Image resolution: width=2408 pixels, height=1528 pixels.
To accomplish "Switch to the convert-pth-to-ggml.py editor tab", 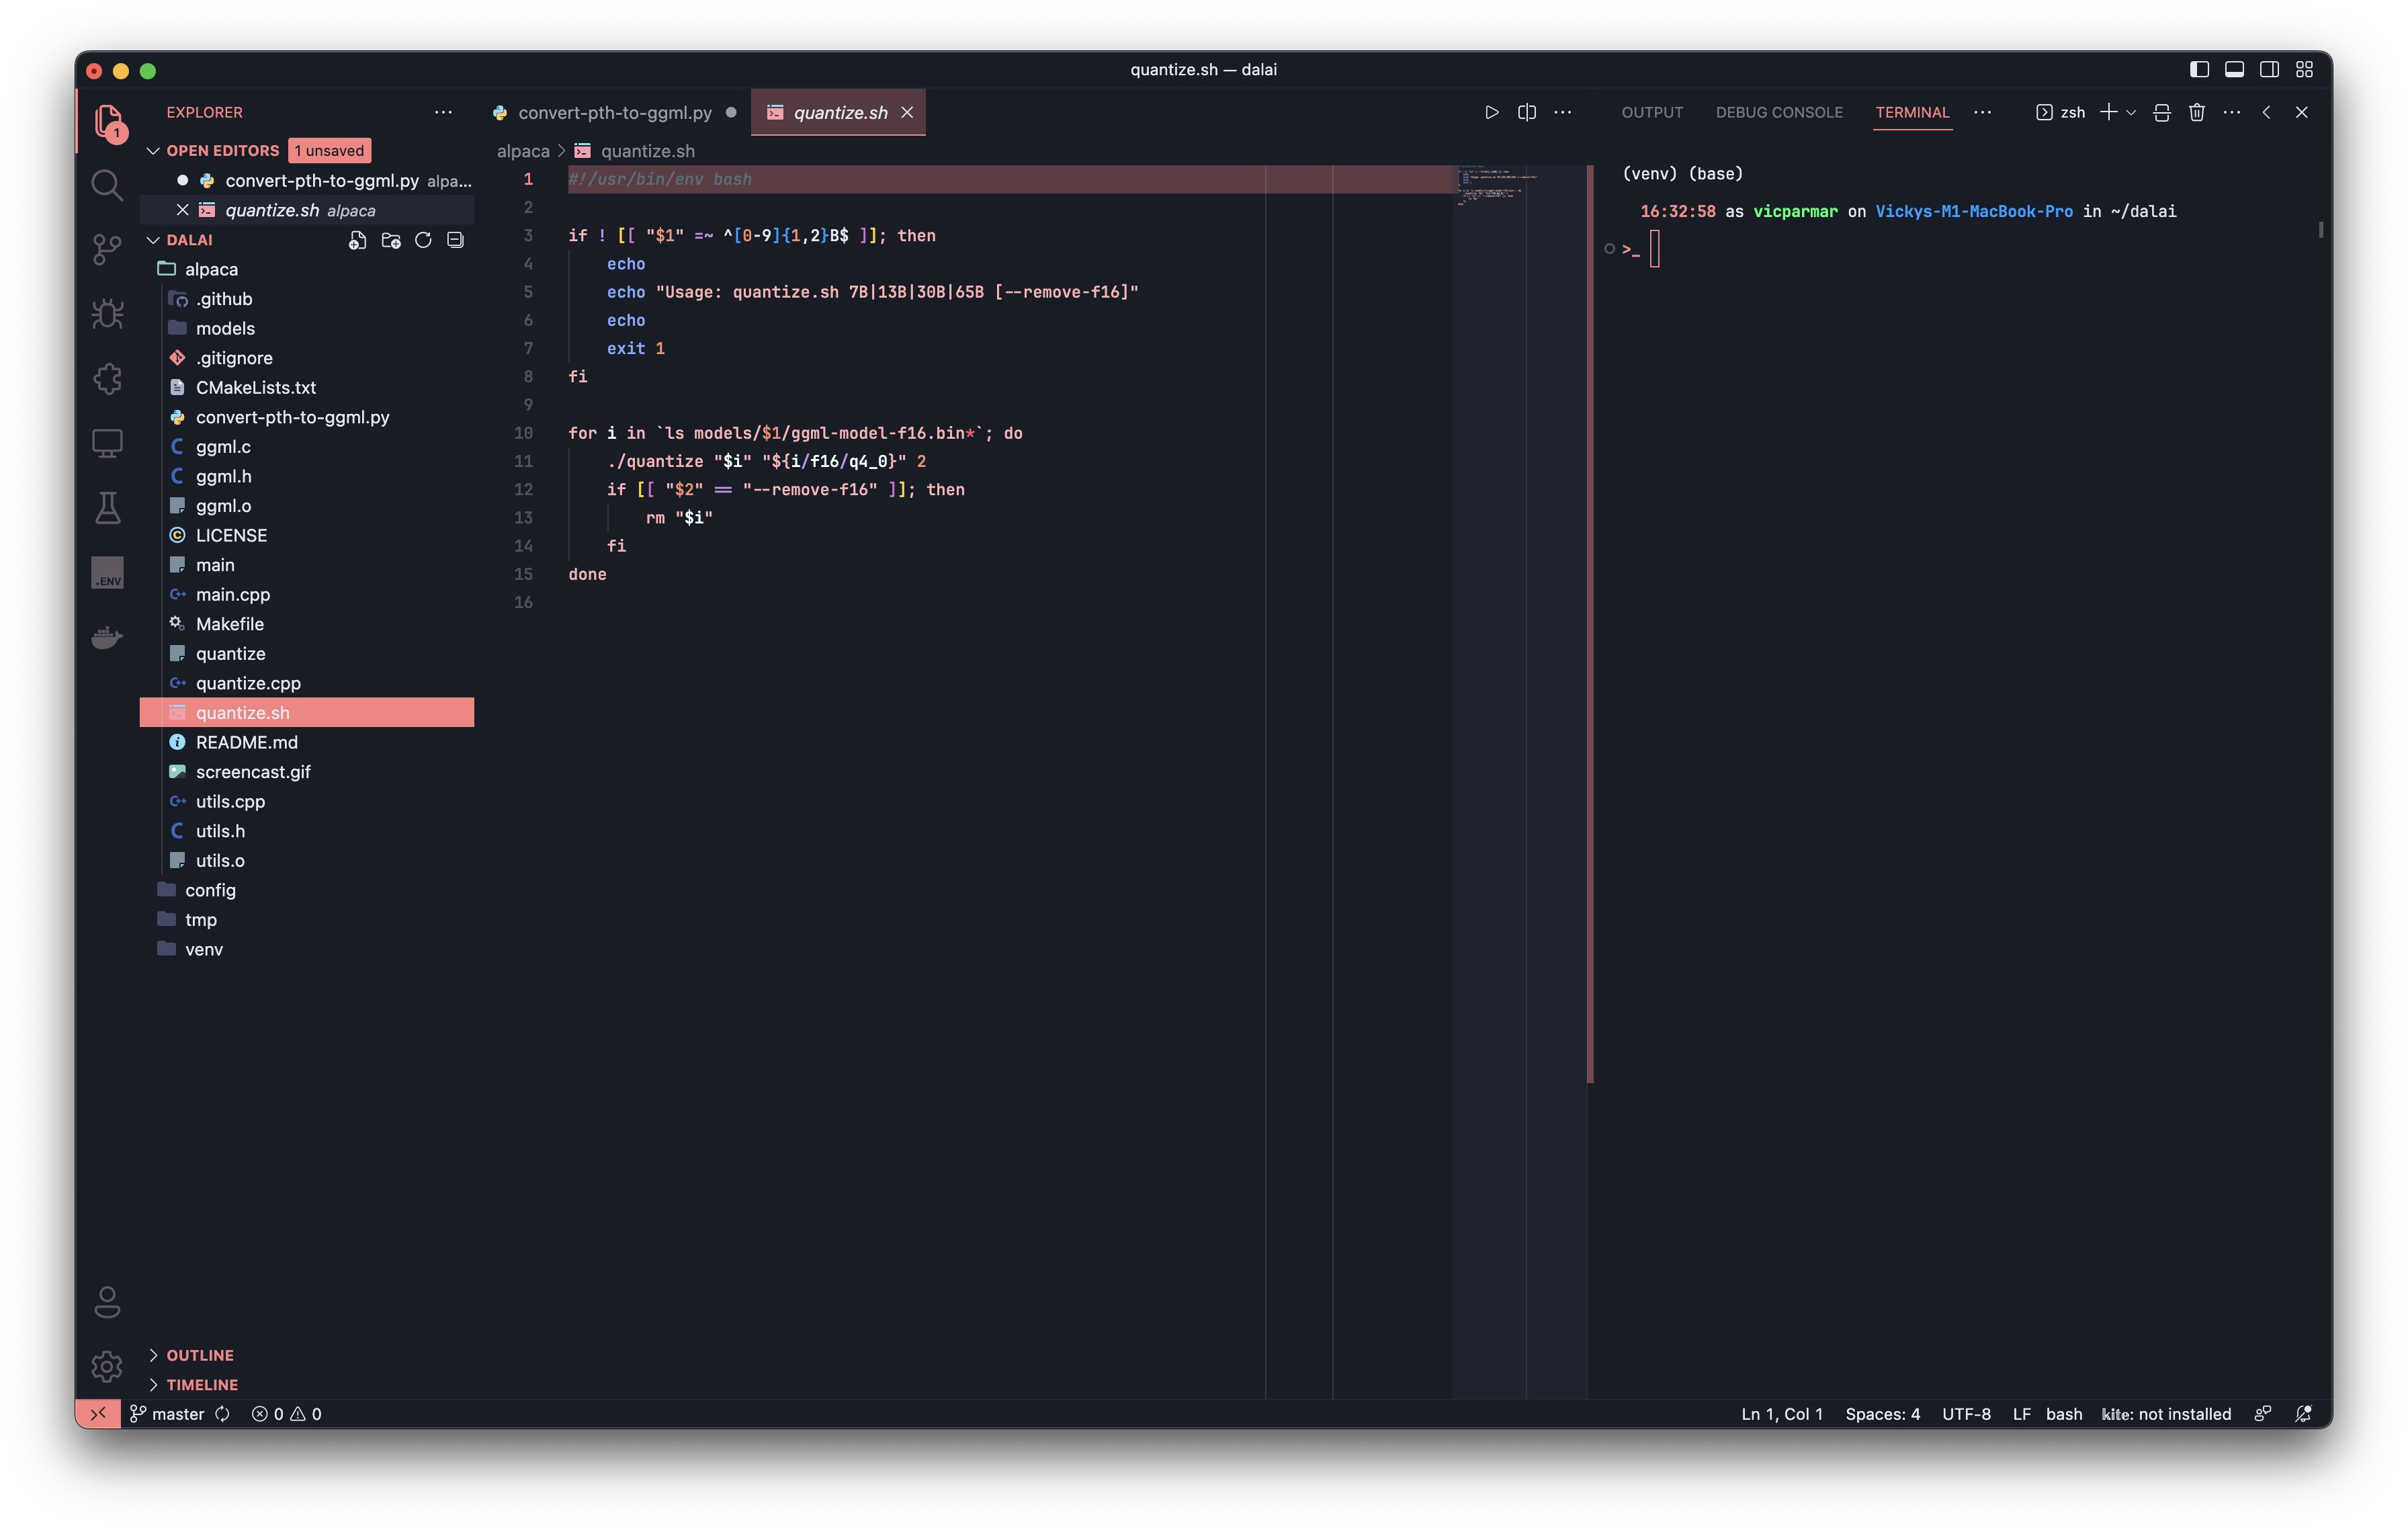I will [614, 112].
